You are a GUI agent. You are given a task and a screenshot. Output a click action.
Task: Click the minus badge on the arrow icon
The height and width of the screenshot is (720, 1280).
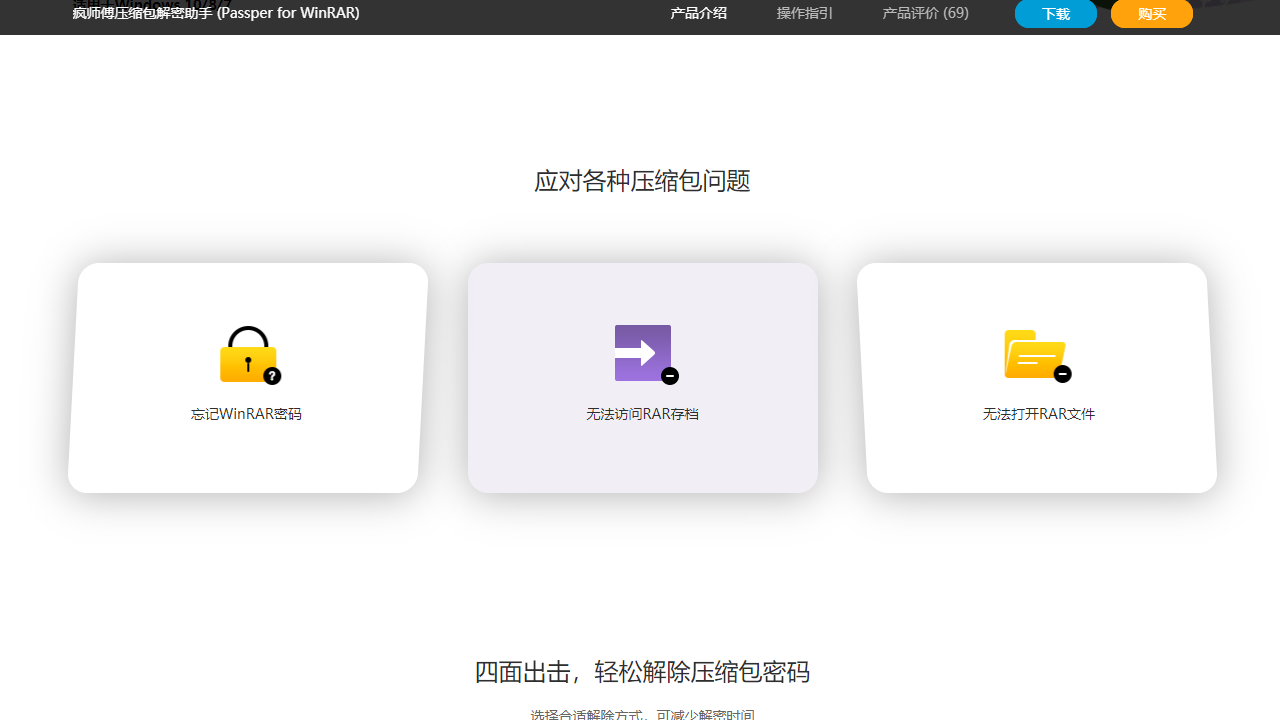point(670,377)
